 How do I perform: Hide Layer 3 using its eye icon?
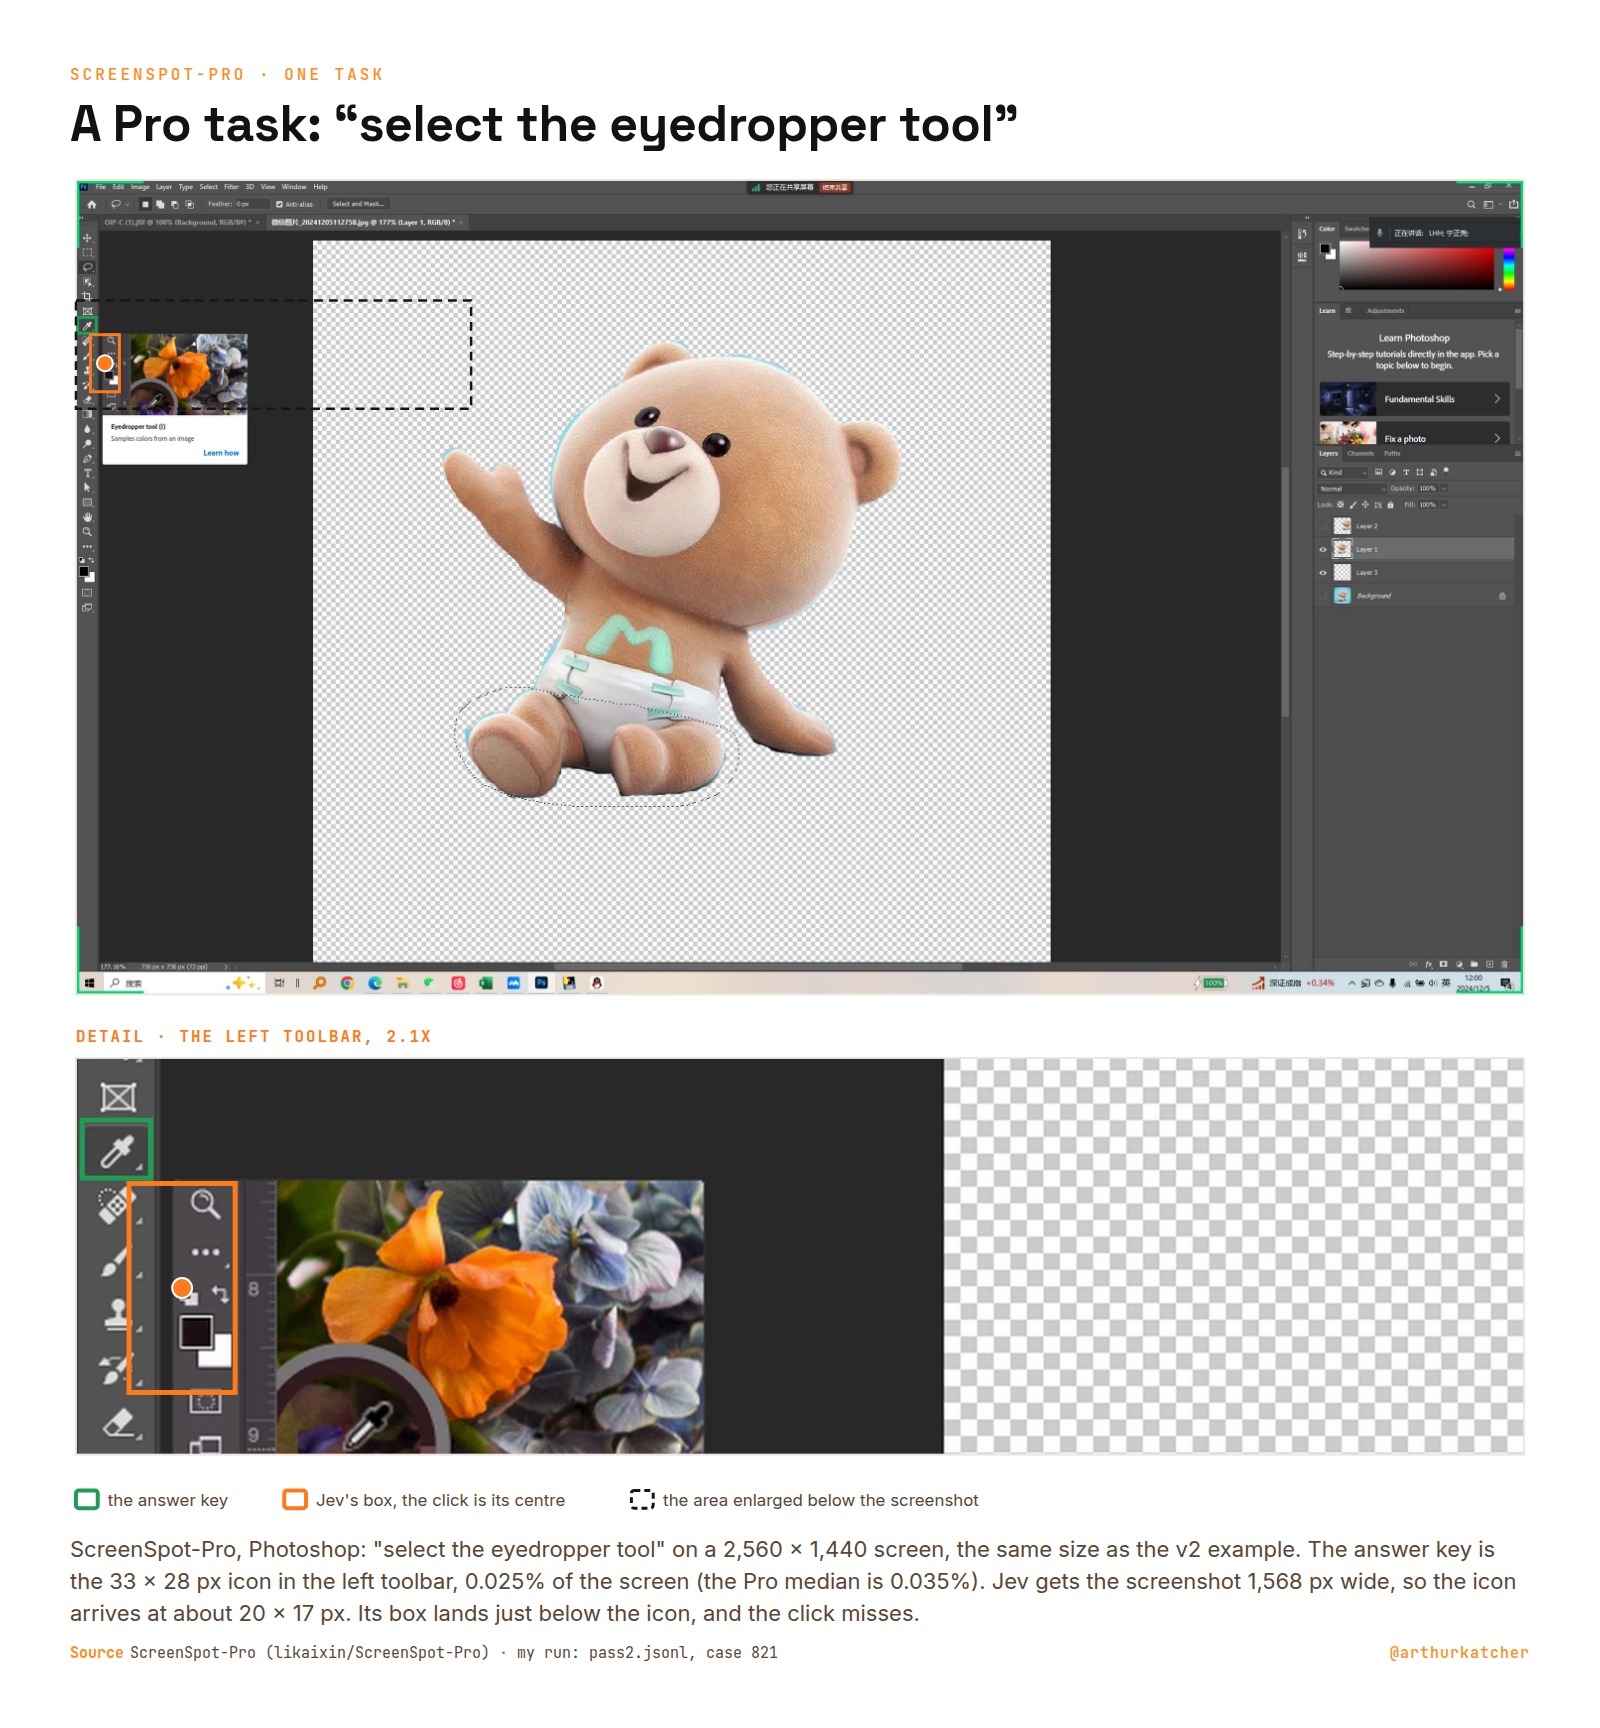pyautogui.click(x=1323, y=573)
